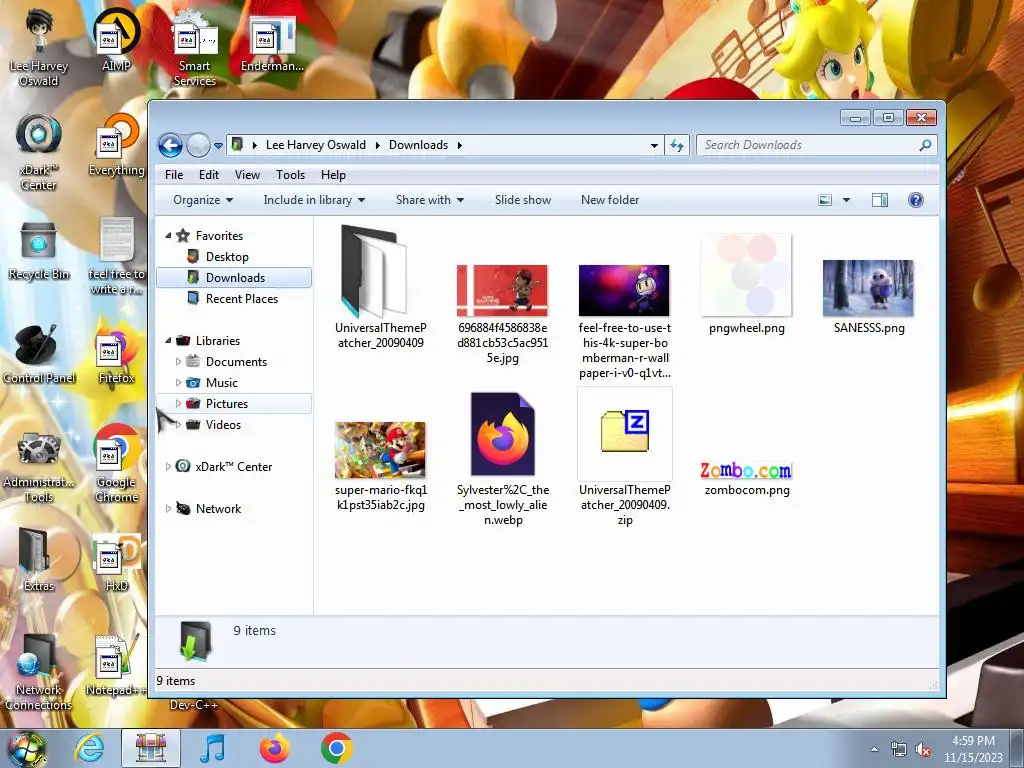Click the Windows Start orb
Screen dimensions: 1024x768
26,748
